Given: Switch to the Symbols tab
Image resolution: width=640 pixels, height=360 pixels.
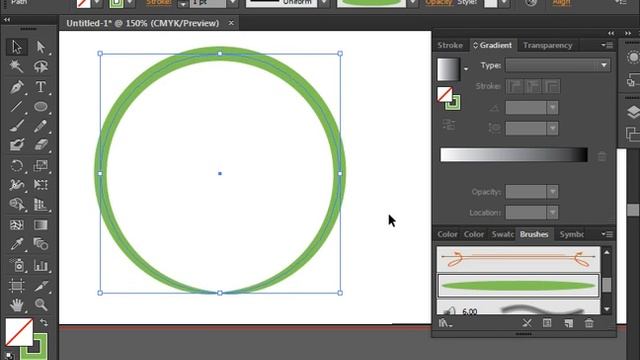Looking at the screenshot, I should pos(571,234).
